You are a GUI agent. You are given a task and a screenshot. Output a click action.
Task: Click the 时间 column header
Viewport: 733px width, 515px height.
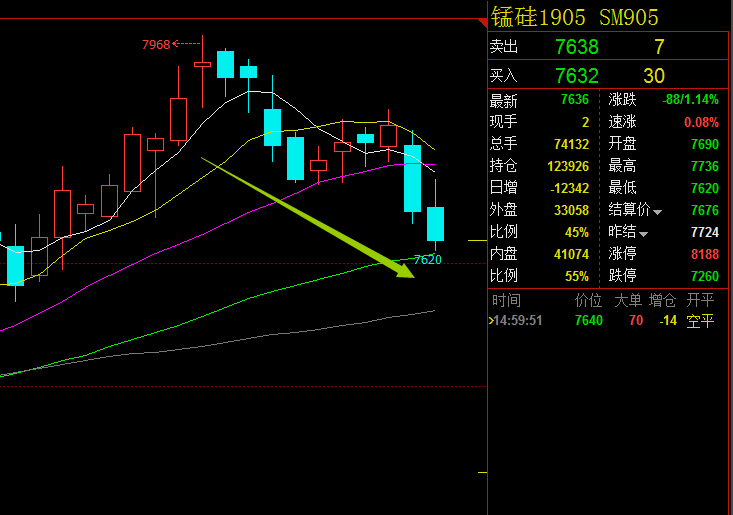click(x=506, y=300)
